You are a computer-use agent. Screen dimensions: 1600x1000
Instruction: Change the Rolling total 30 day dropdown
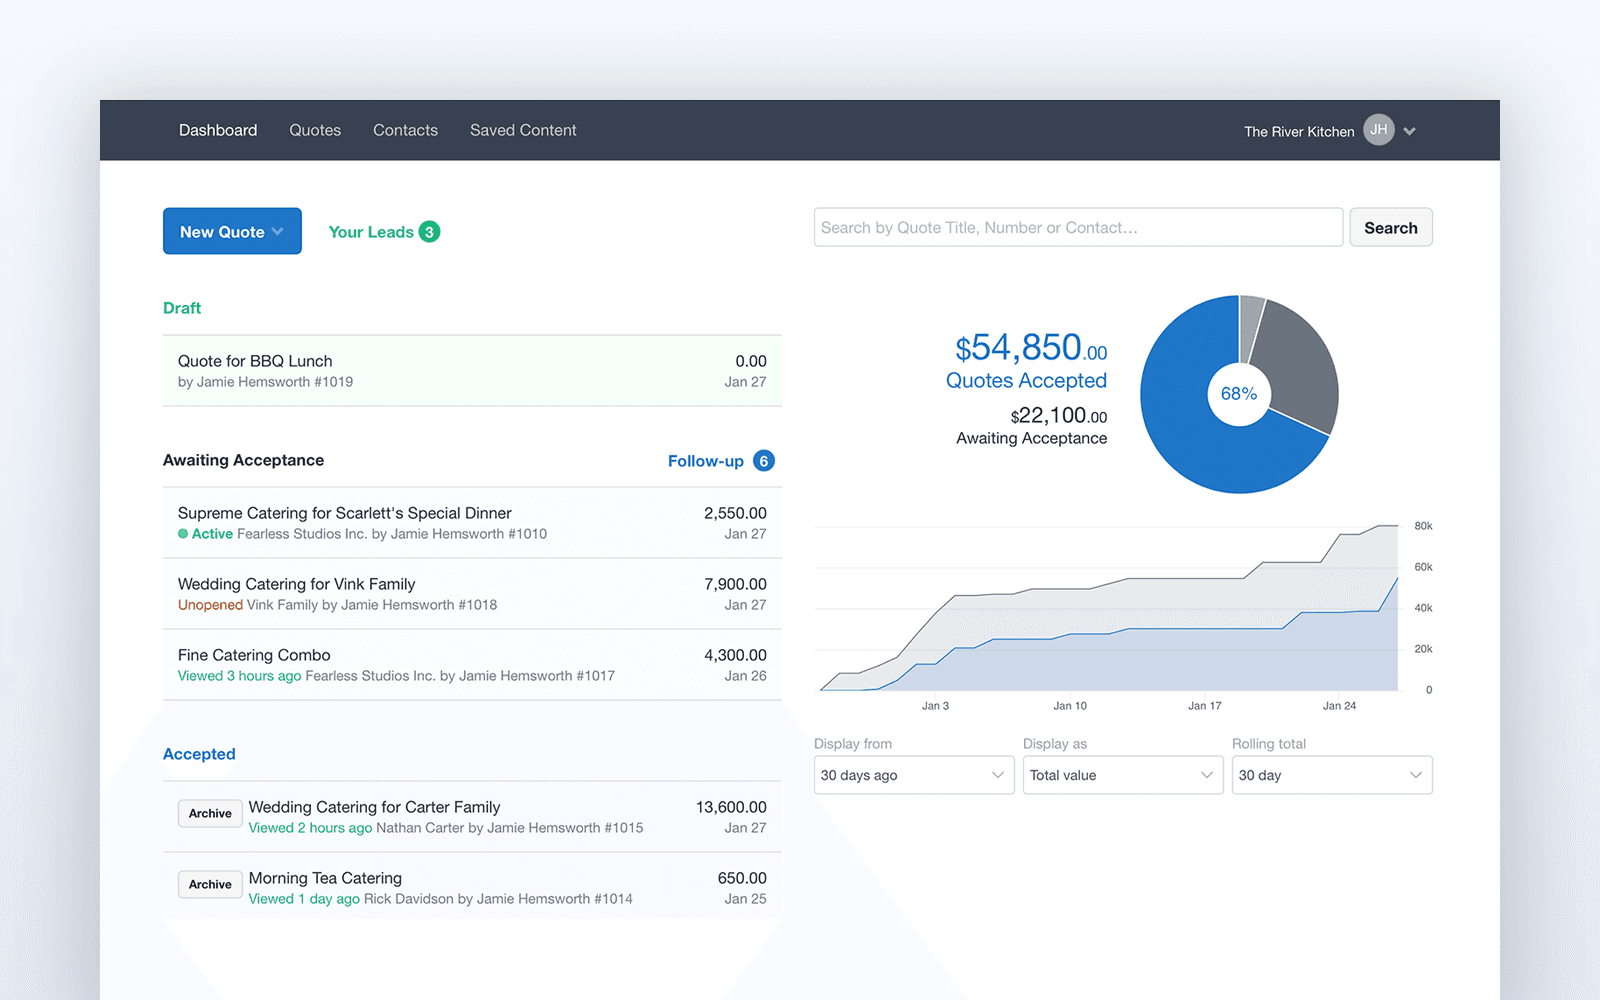pyautogui.click(x=1331, y=775)
